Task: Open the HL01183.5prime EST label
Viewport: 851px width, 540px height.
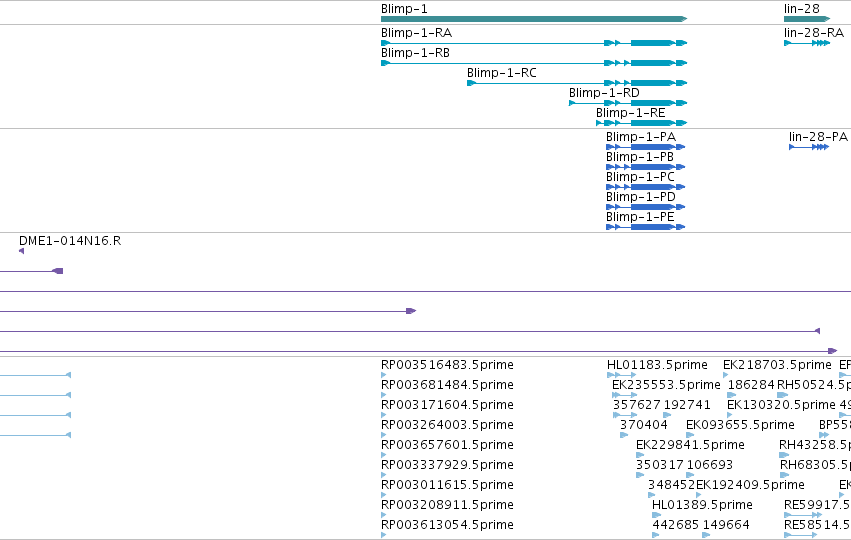Action: tap(657, 365)
